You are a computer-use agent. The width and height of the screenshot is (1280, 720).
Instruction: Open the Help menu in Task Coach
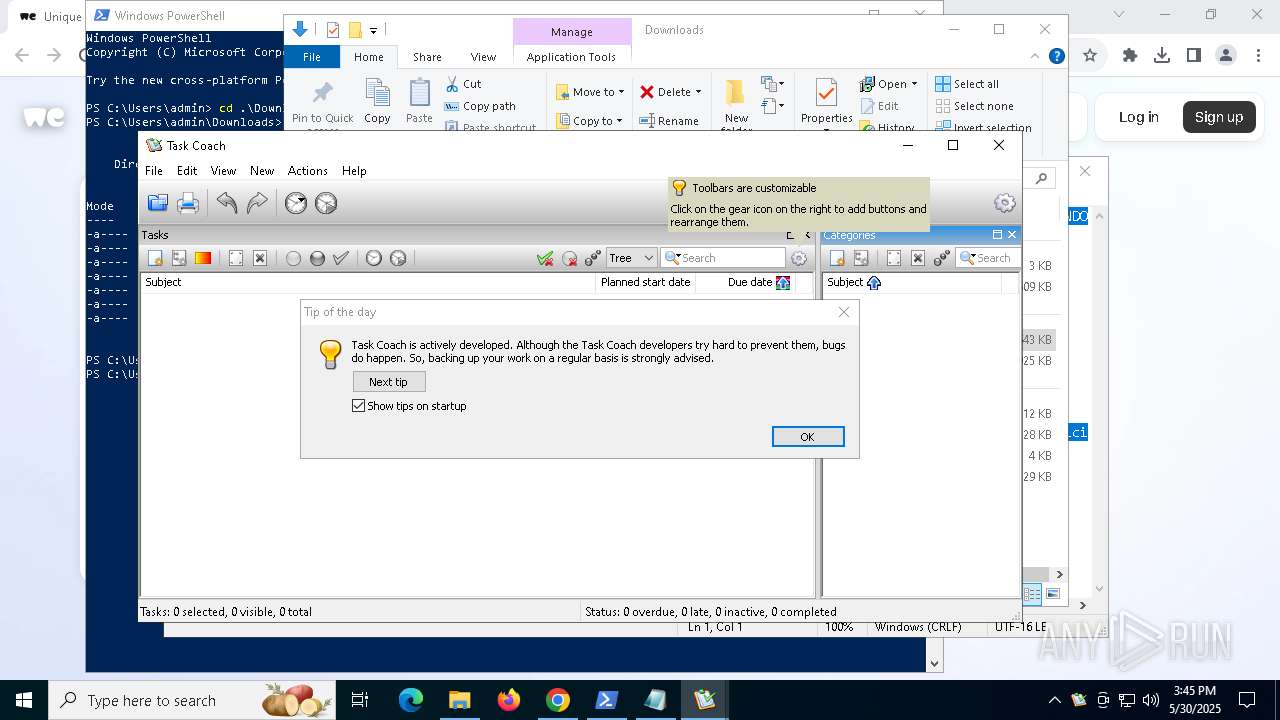(354, 171)
